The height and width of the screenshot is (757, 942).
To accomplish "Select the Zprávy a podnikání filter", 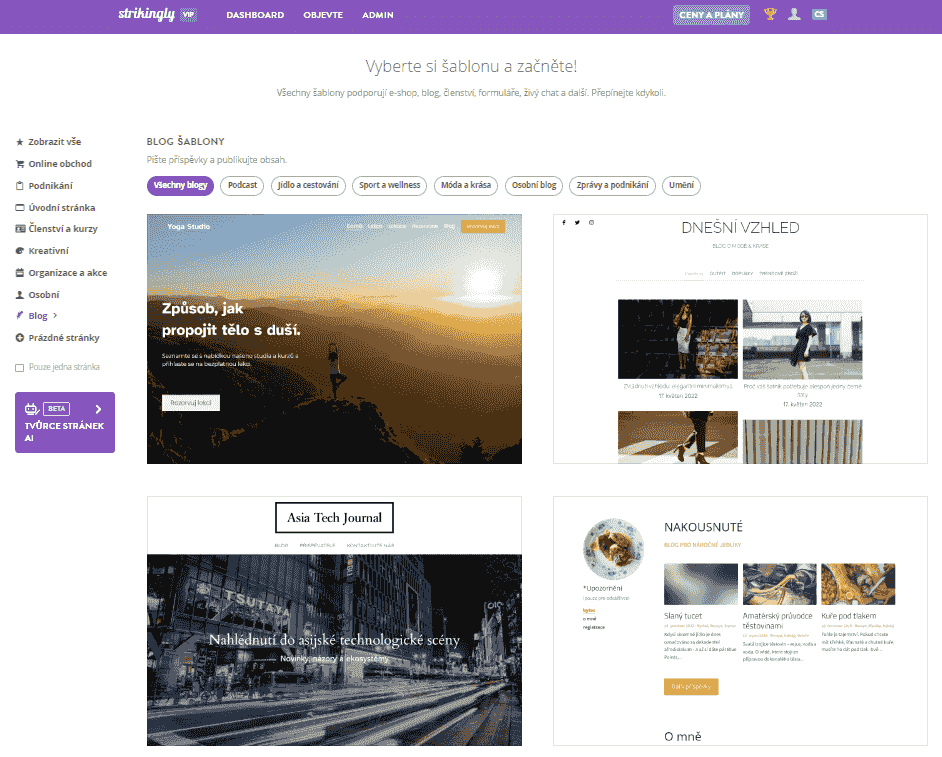I will coord(612,185).
